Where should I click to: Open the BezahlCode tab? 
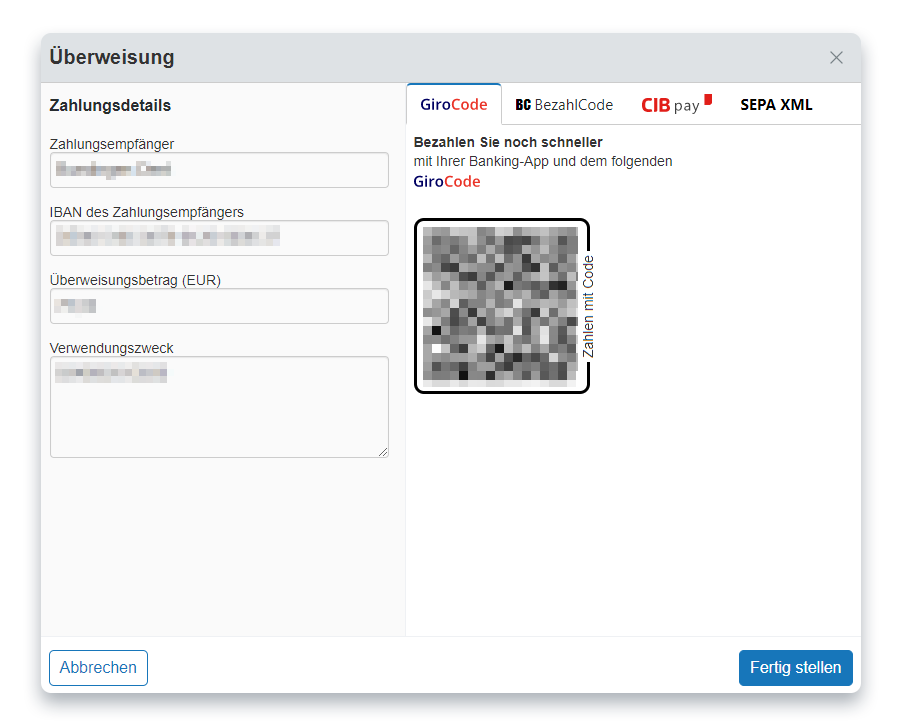click(x=564, y=105)
